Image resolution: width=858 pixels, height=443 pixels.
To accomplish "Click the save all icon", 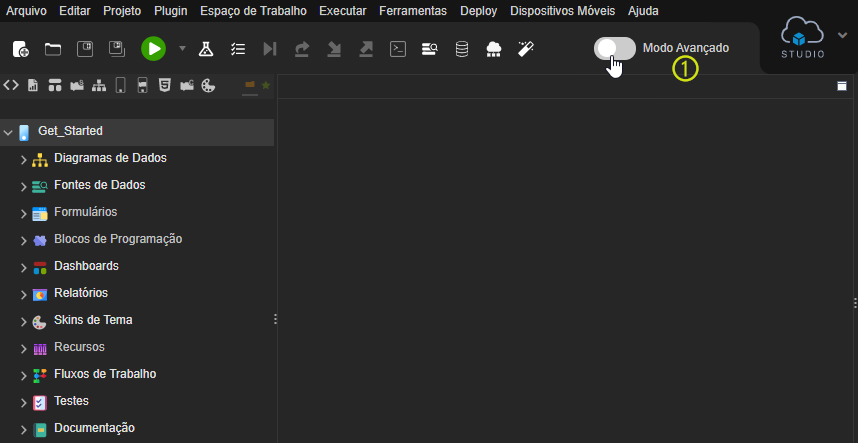I will coord(117,49).
